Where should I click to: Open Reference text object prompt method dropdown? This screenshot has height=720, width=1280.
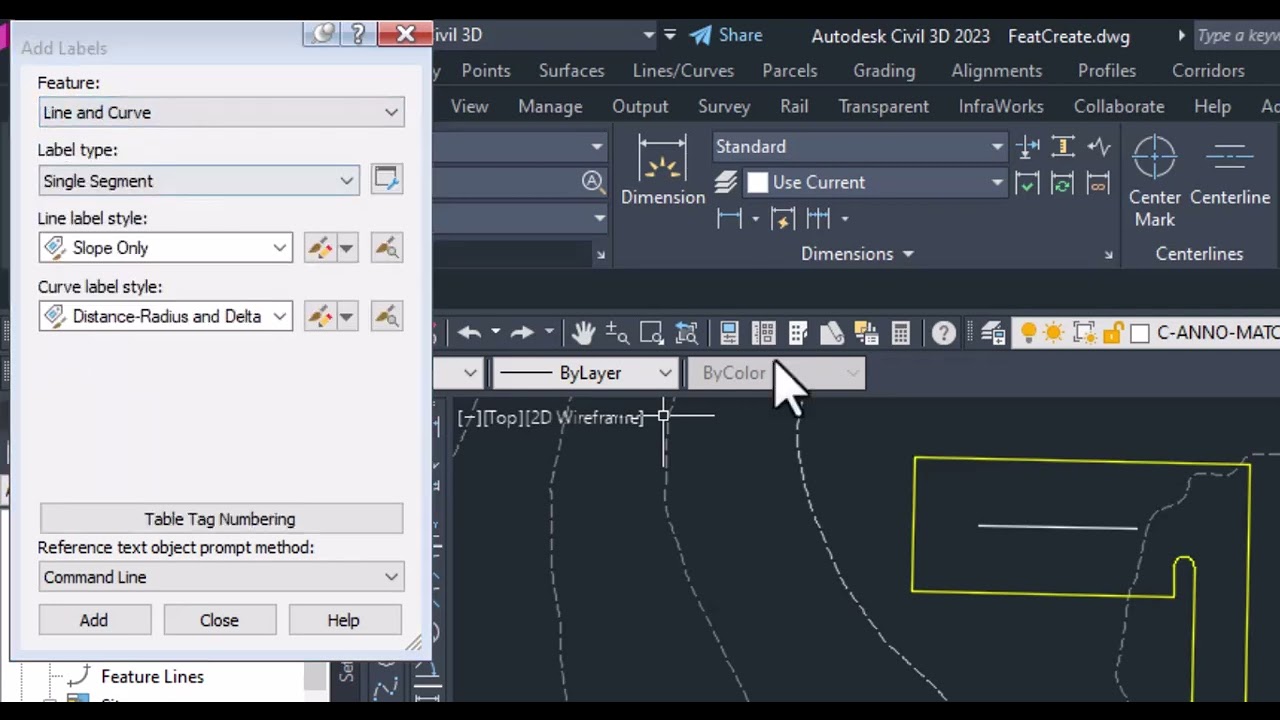click(221, 577)
